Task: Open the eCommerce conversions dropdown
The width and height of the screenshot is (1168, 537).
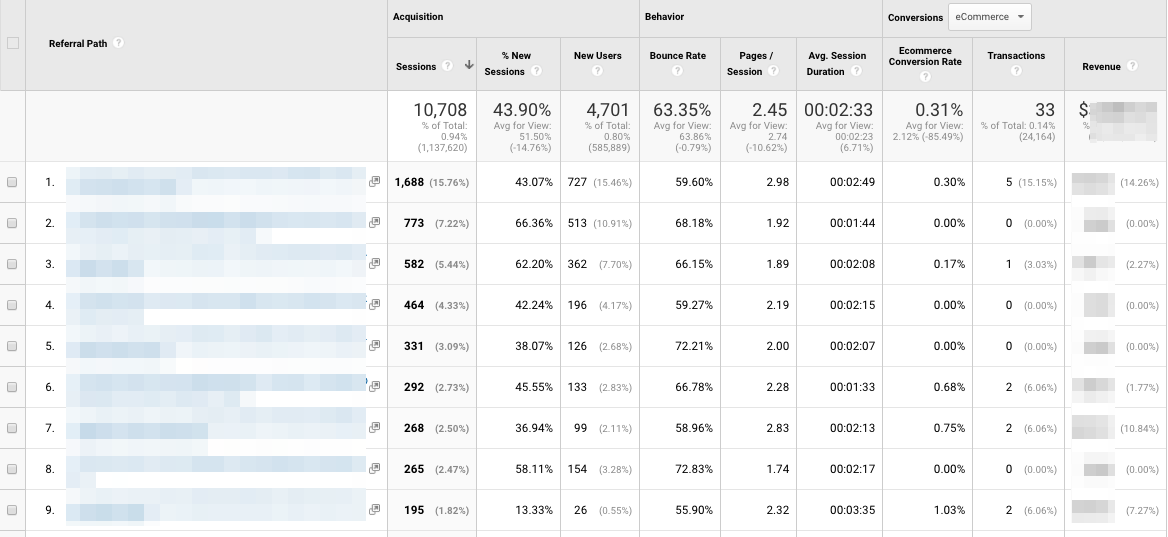Action: tap(990, 17)
